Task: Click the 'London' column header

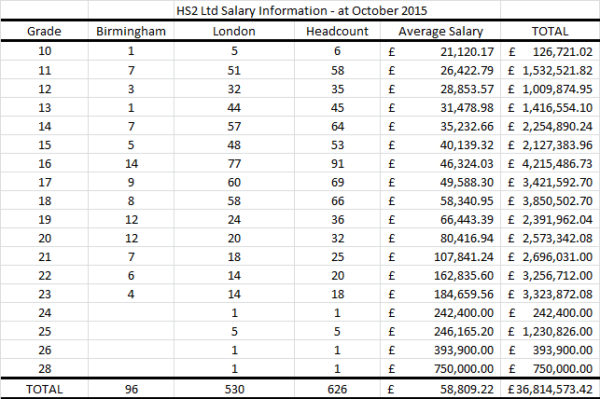Action: tap(234, 31)
